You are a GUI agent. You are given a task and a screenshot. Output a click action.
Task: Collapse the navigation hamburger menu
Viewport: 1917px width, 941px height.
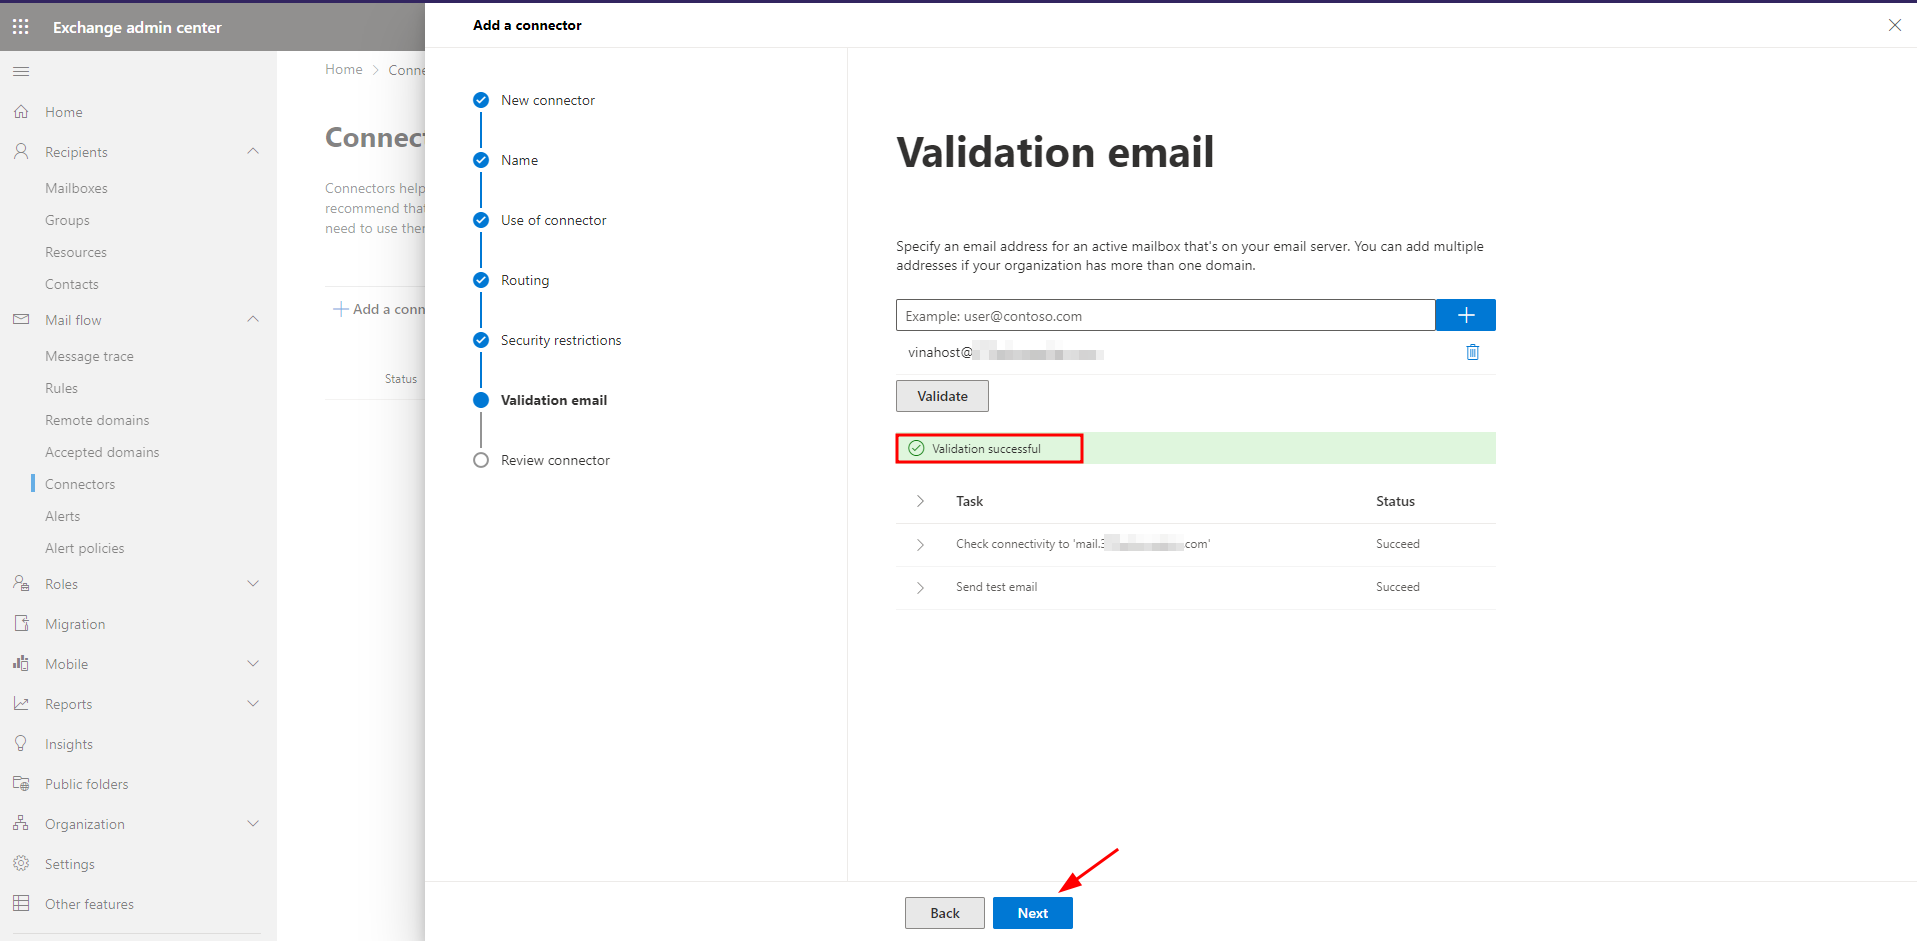21,72
